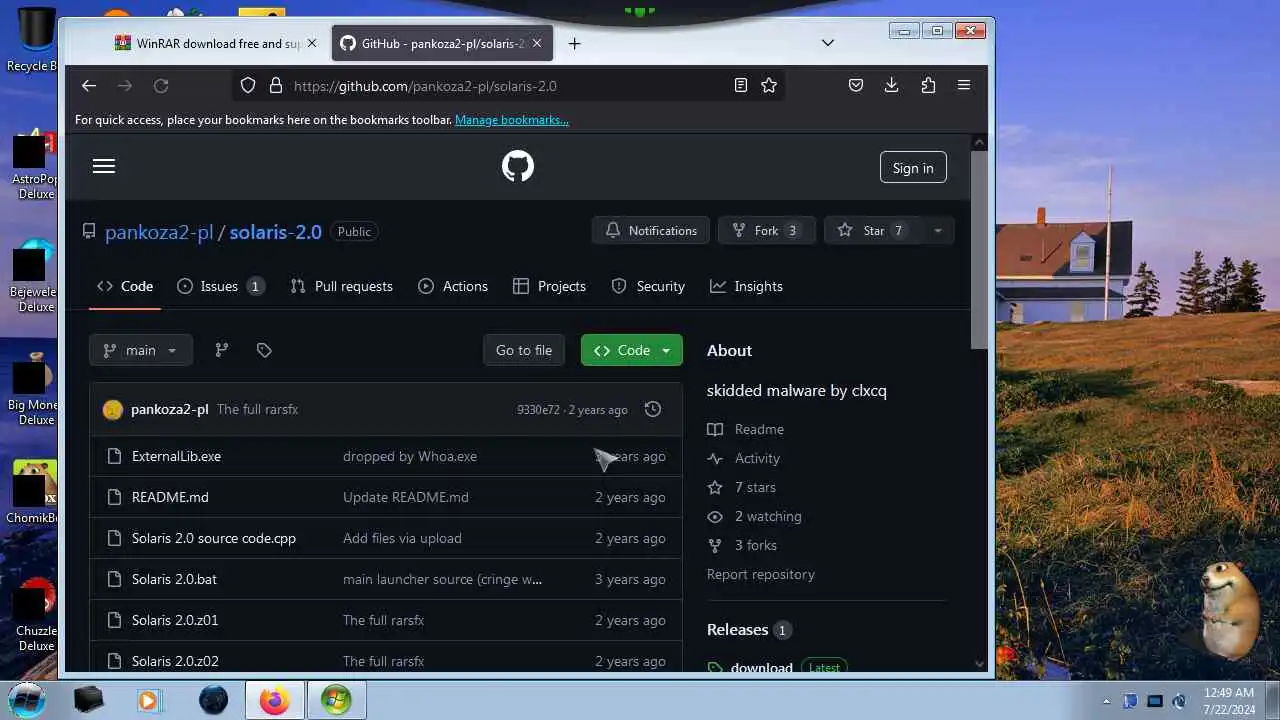The height and width of the screenshot is (720, 1280).
Task: Open the 7 stars link
Action: click(755, 487)
